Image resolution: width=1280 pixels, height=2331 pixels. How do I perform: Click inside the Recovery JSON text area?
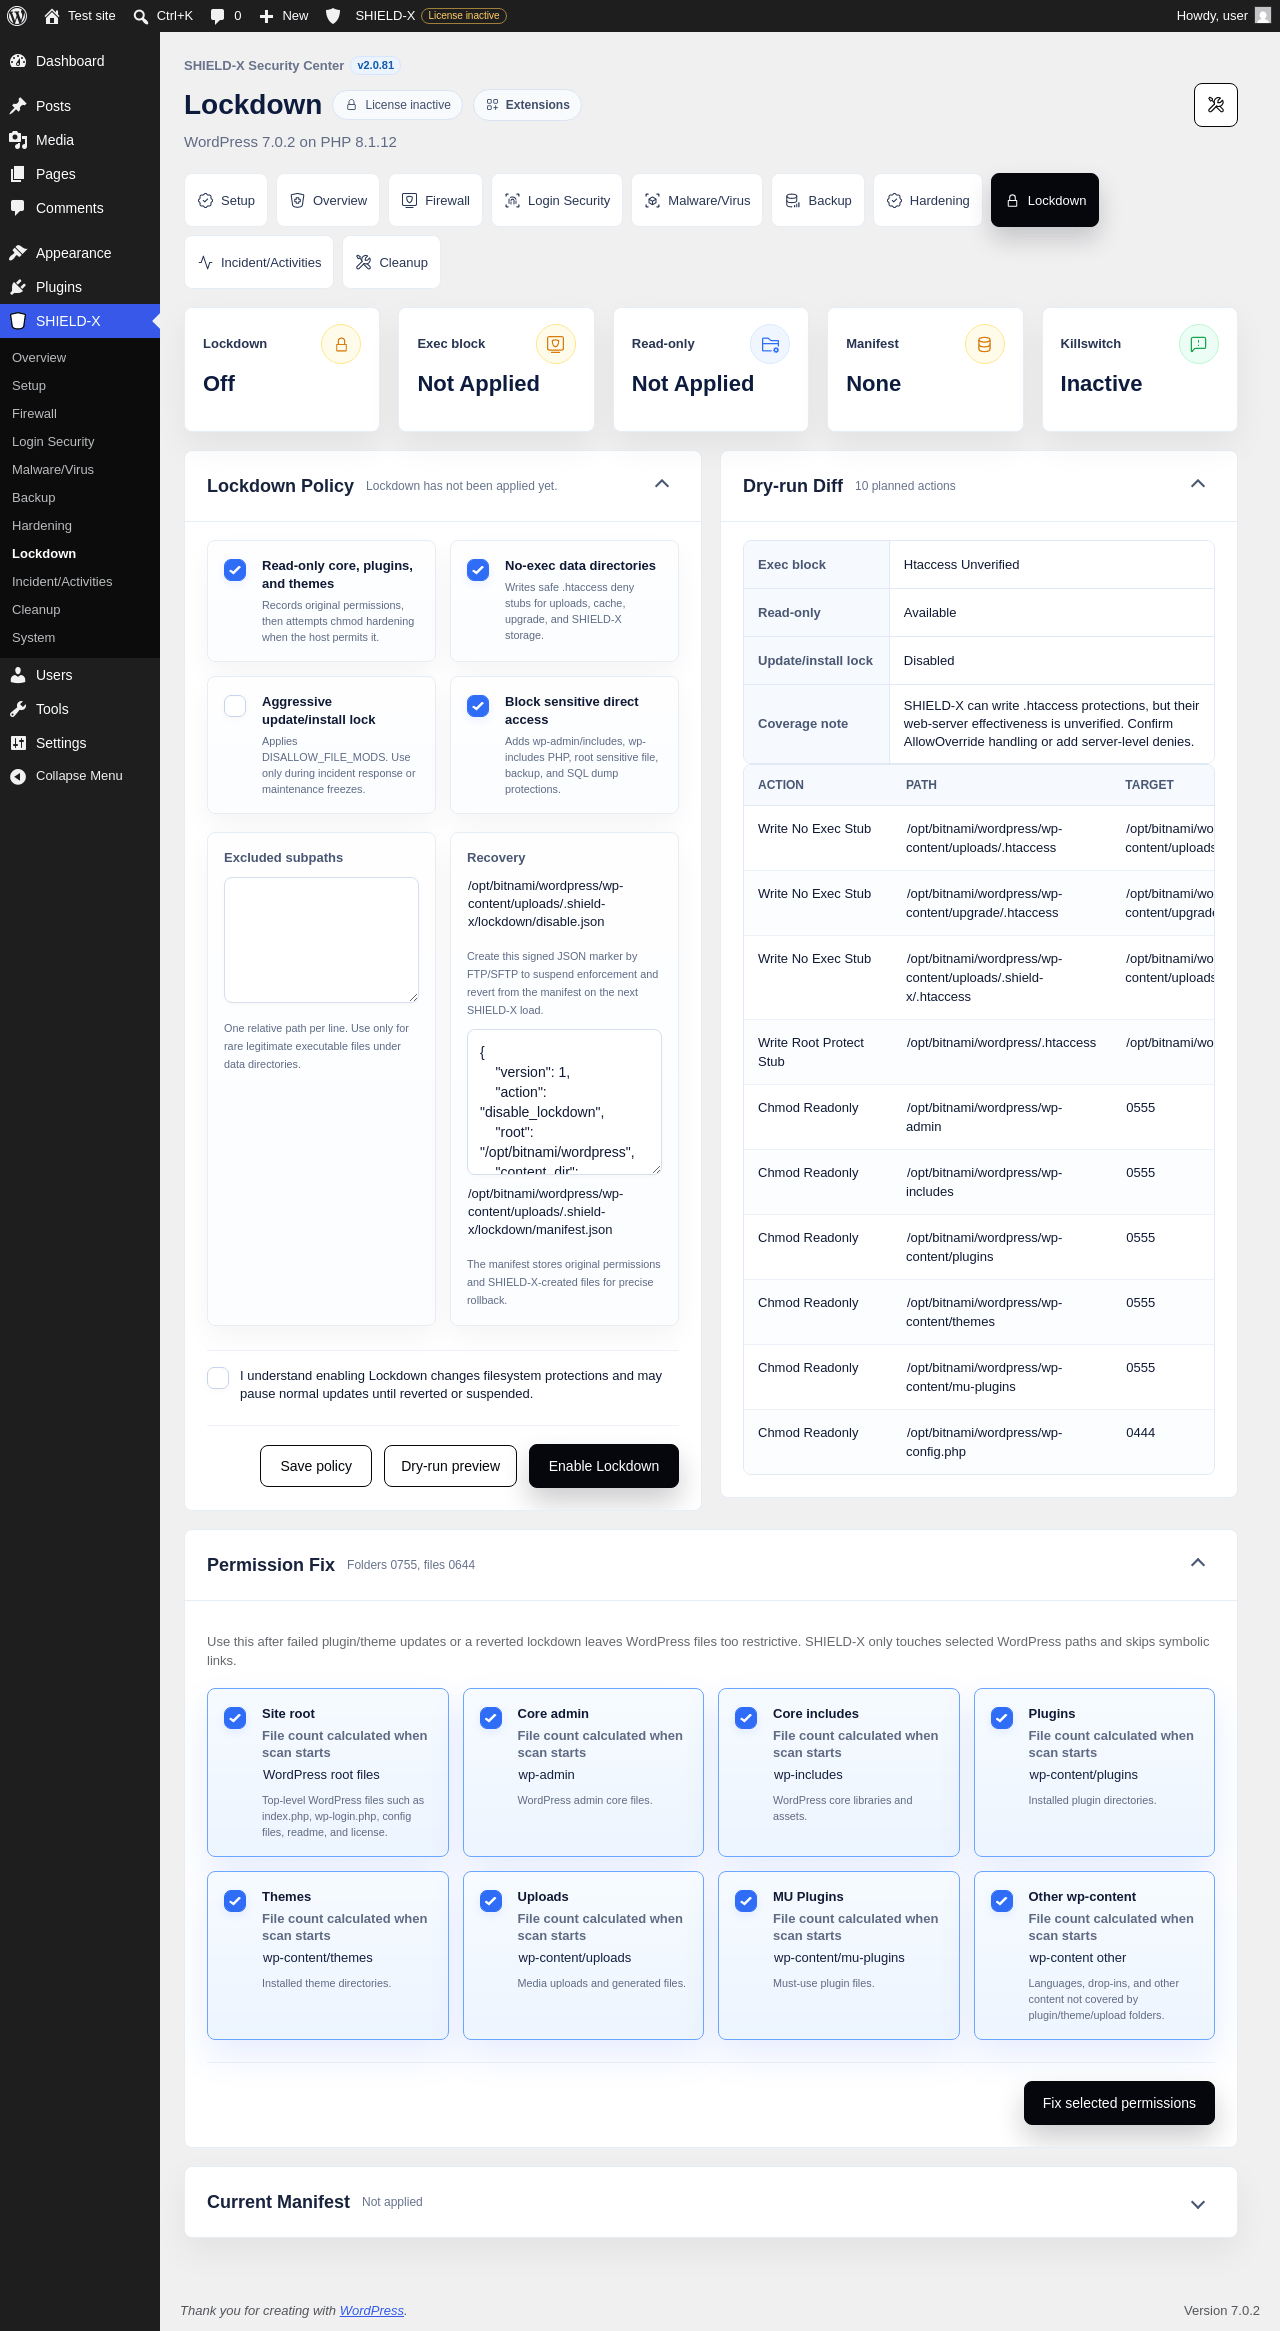tap(564, 1102)
